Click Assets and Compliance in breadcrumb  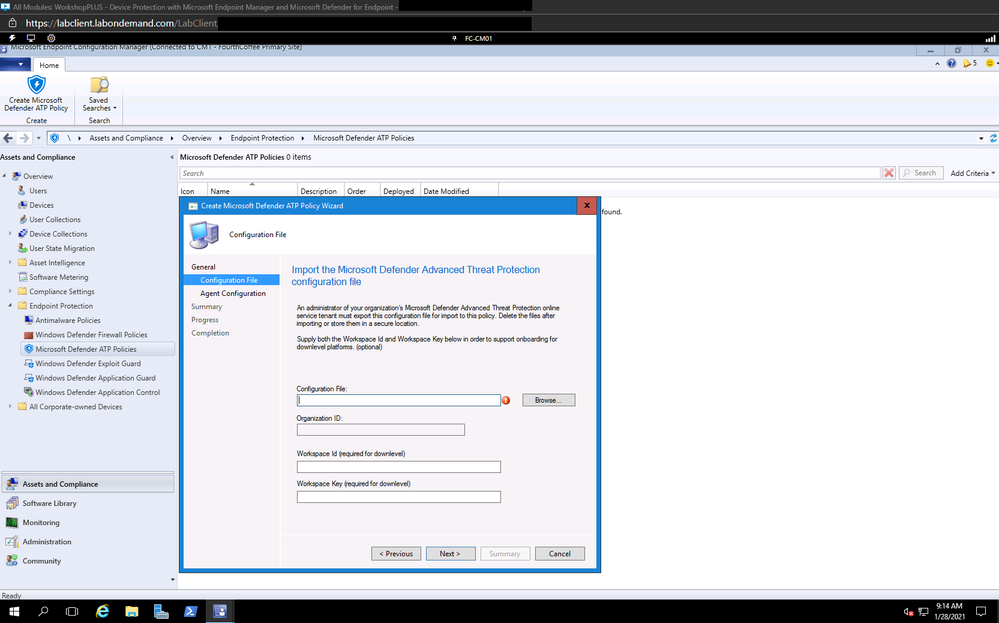pyautogui.click(x=126, y=138)
